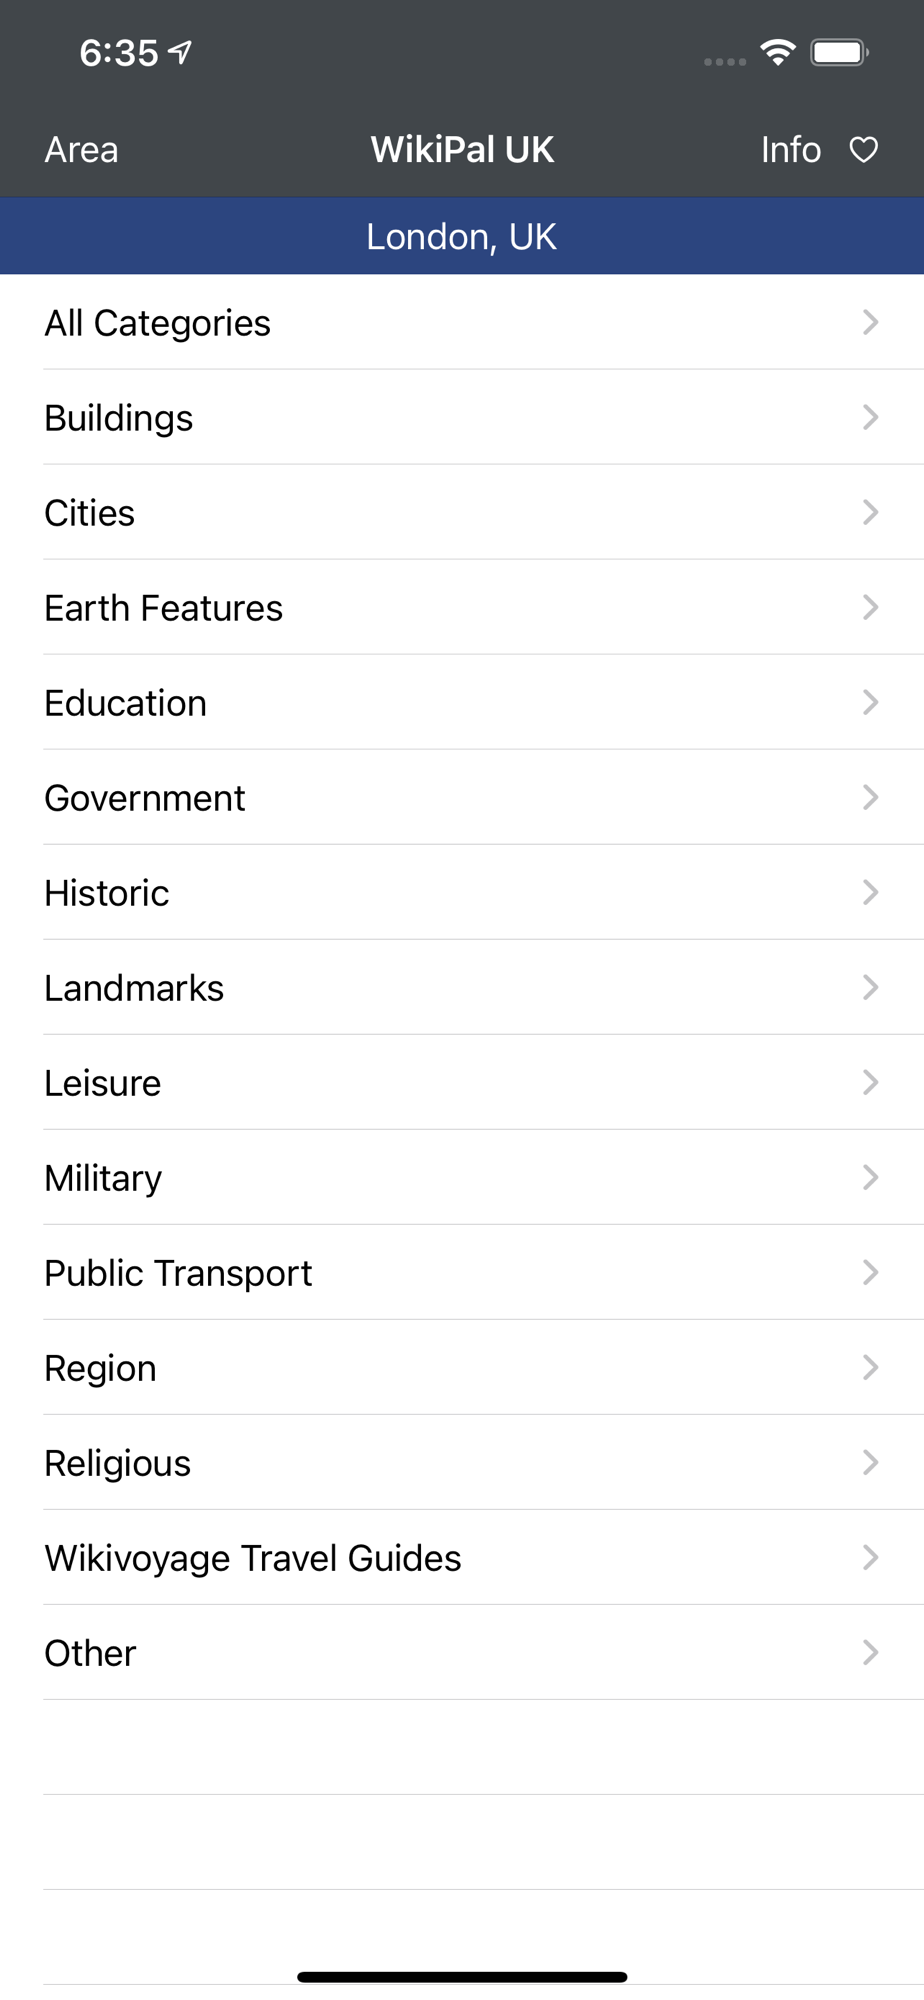This screenshot has width=924, height=2000.
Task: Open the Info page
Action: pos(790,150)
